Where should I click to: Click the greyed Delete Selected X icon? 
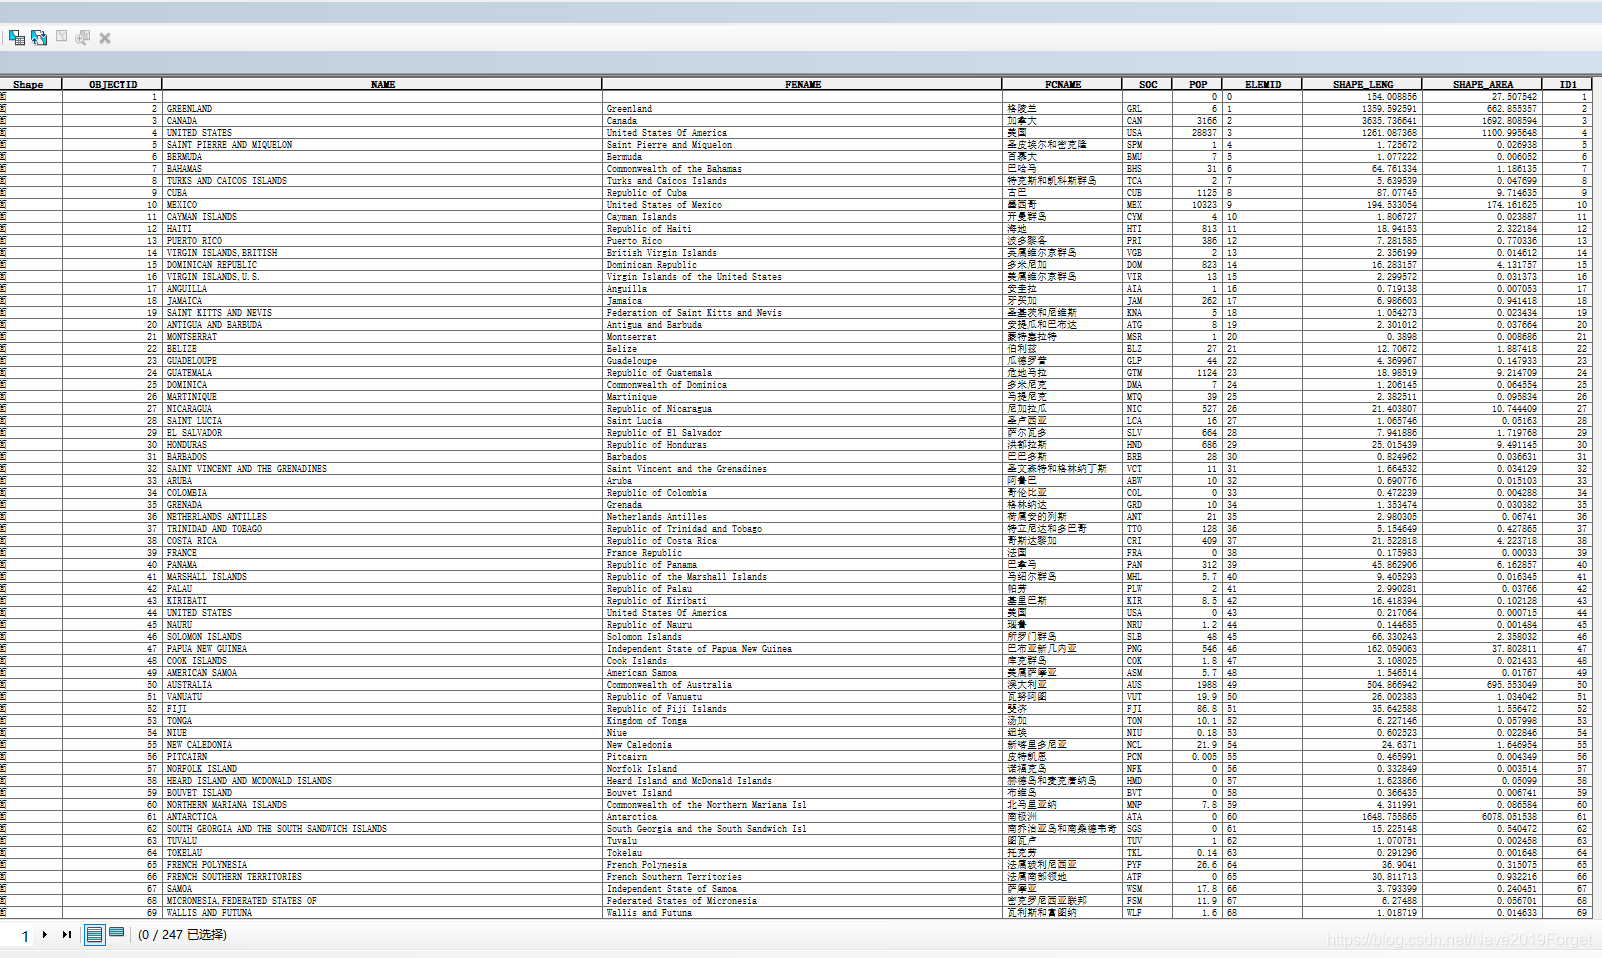(x=105, y=38)
